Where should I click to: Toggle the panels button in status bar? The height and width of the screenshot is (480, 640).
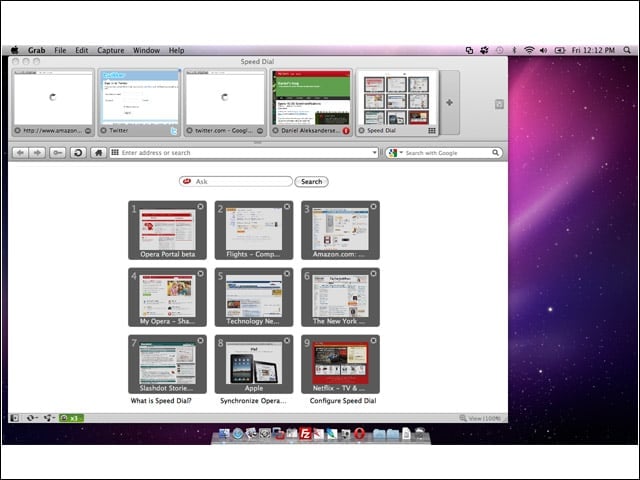(x=14, y=418)
